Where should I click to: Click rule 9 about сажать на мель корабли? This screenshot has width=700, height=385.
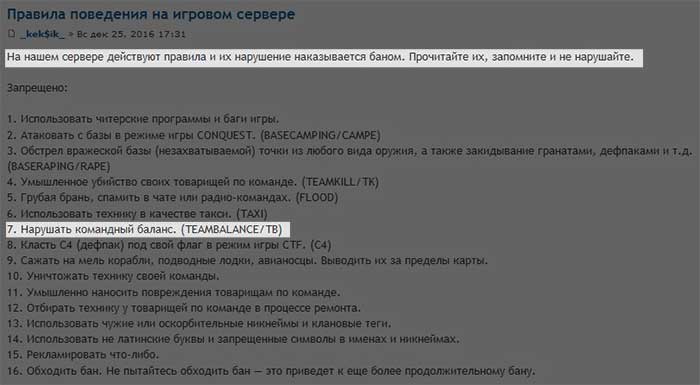(x=247, y=260)
